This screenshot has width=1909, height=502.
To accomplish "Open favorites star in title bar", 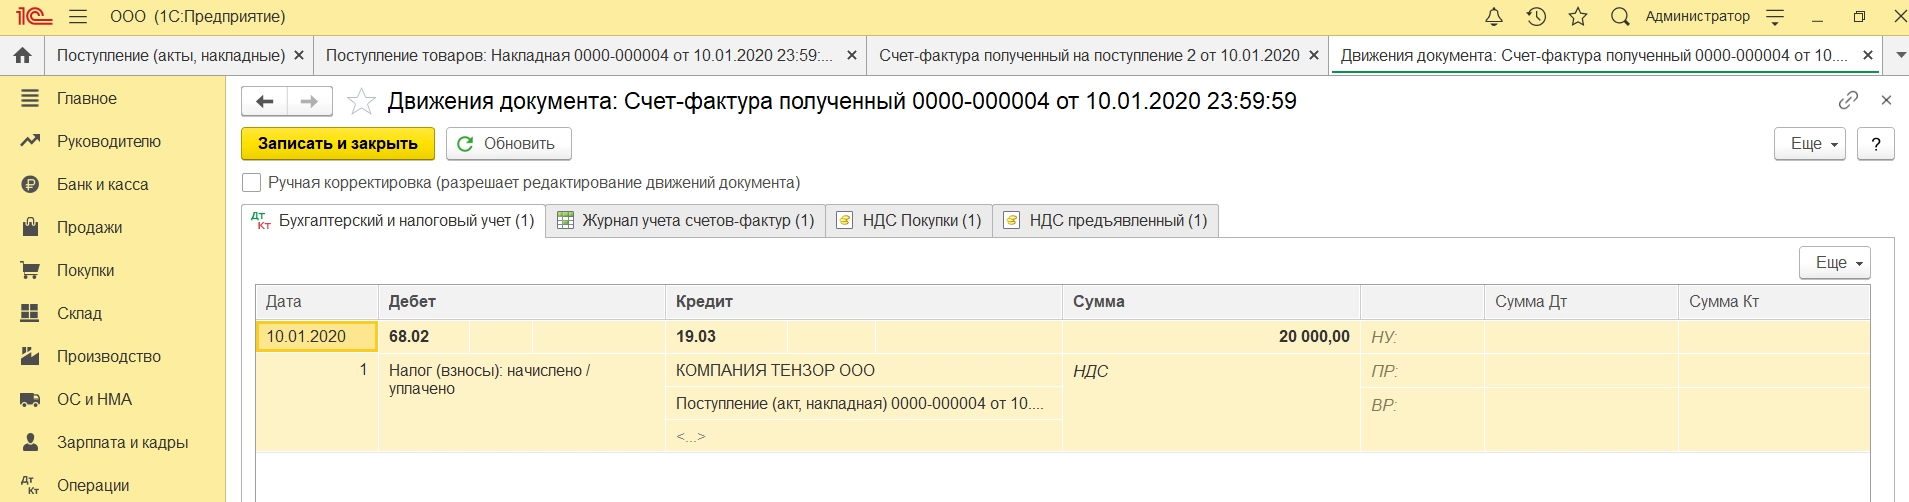I will (x=1578, y=17).
